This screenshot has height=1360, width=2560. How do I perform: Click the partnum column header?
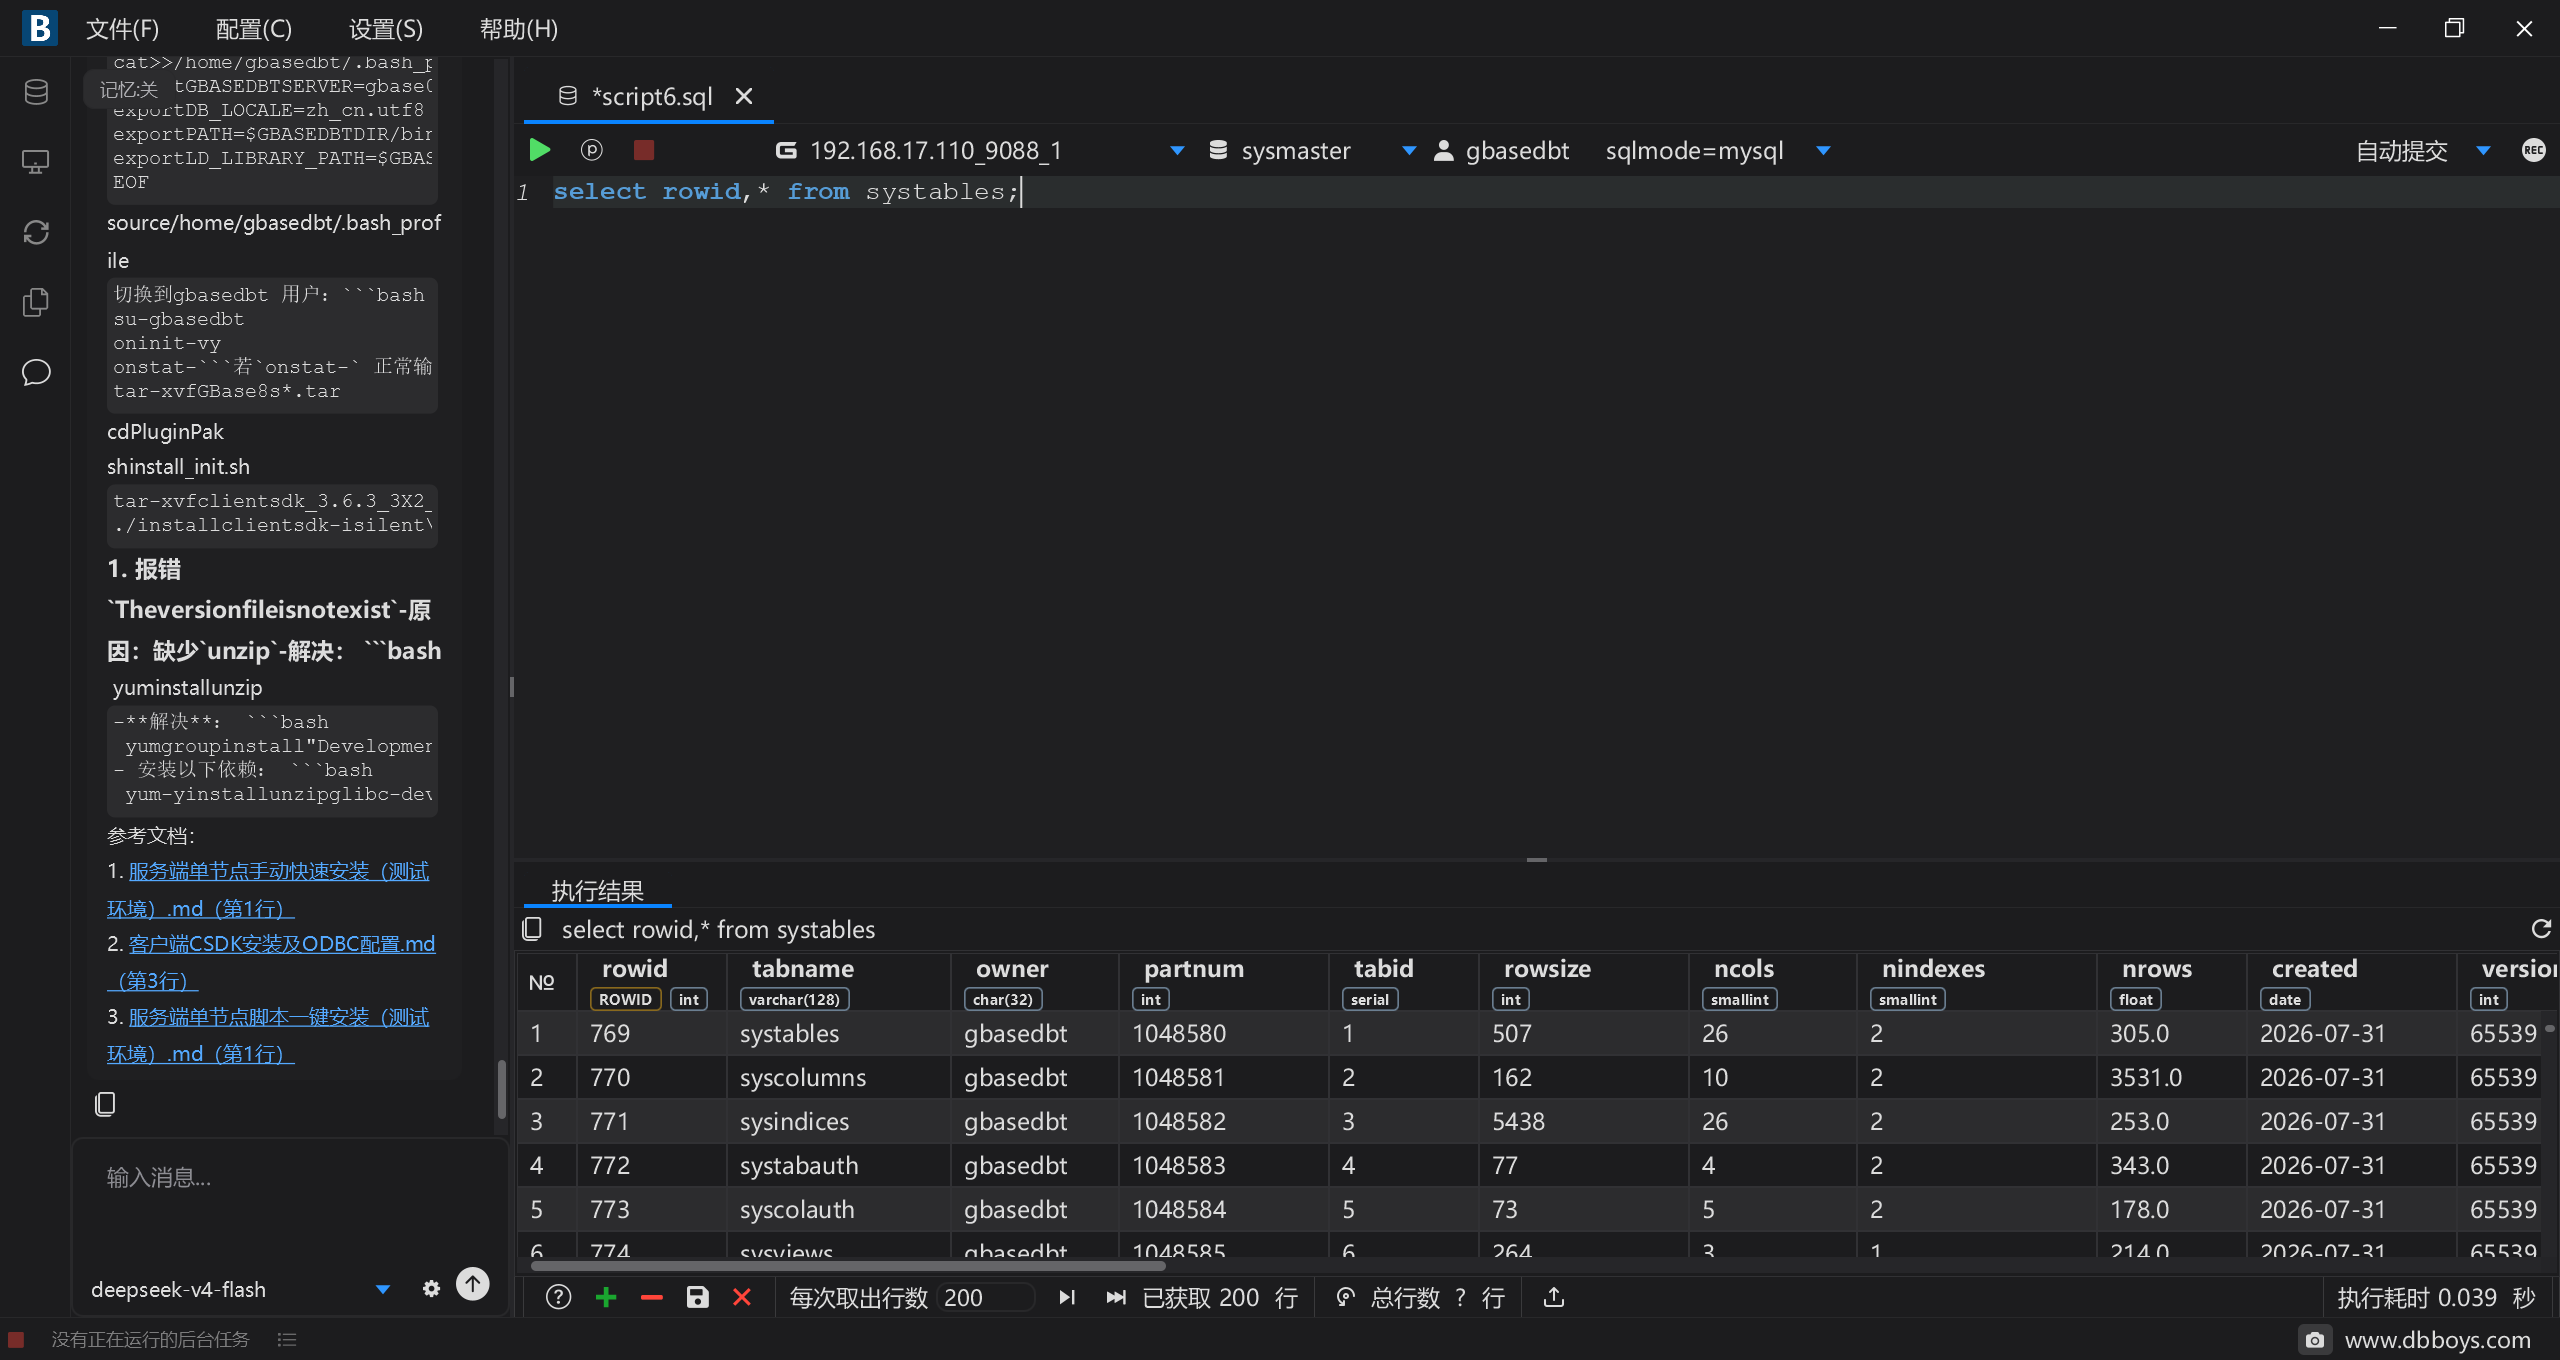point(1224,982)
